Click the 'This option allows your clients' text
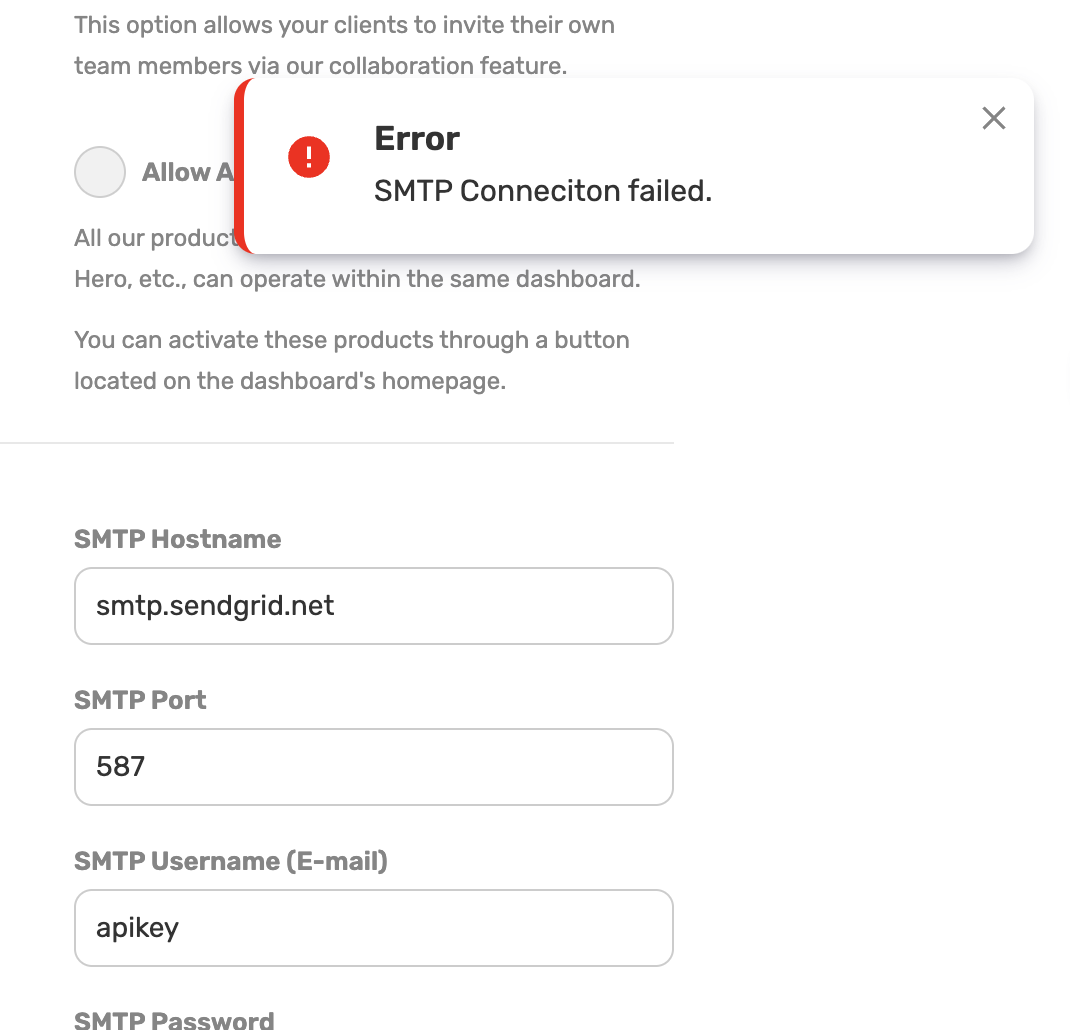The width and height of the screenshot is (1070, 1030). click(x=345, y=25)
